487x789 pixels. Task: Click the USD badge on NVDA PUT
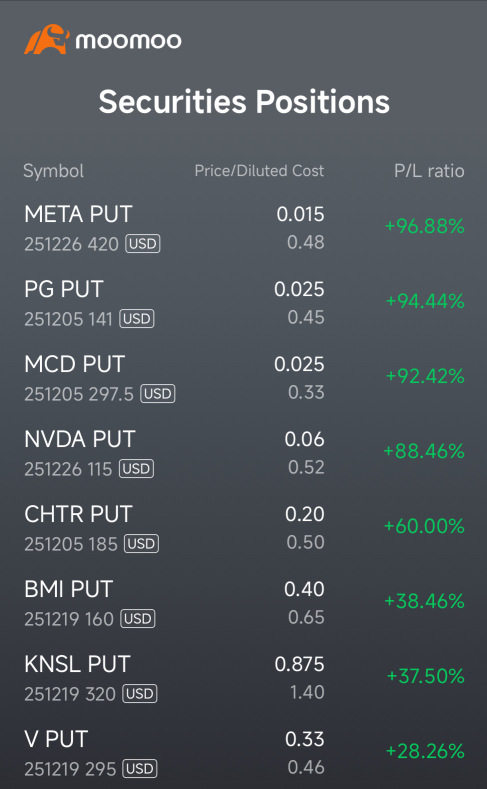coord(136,469)
